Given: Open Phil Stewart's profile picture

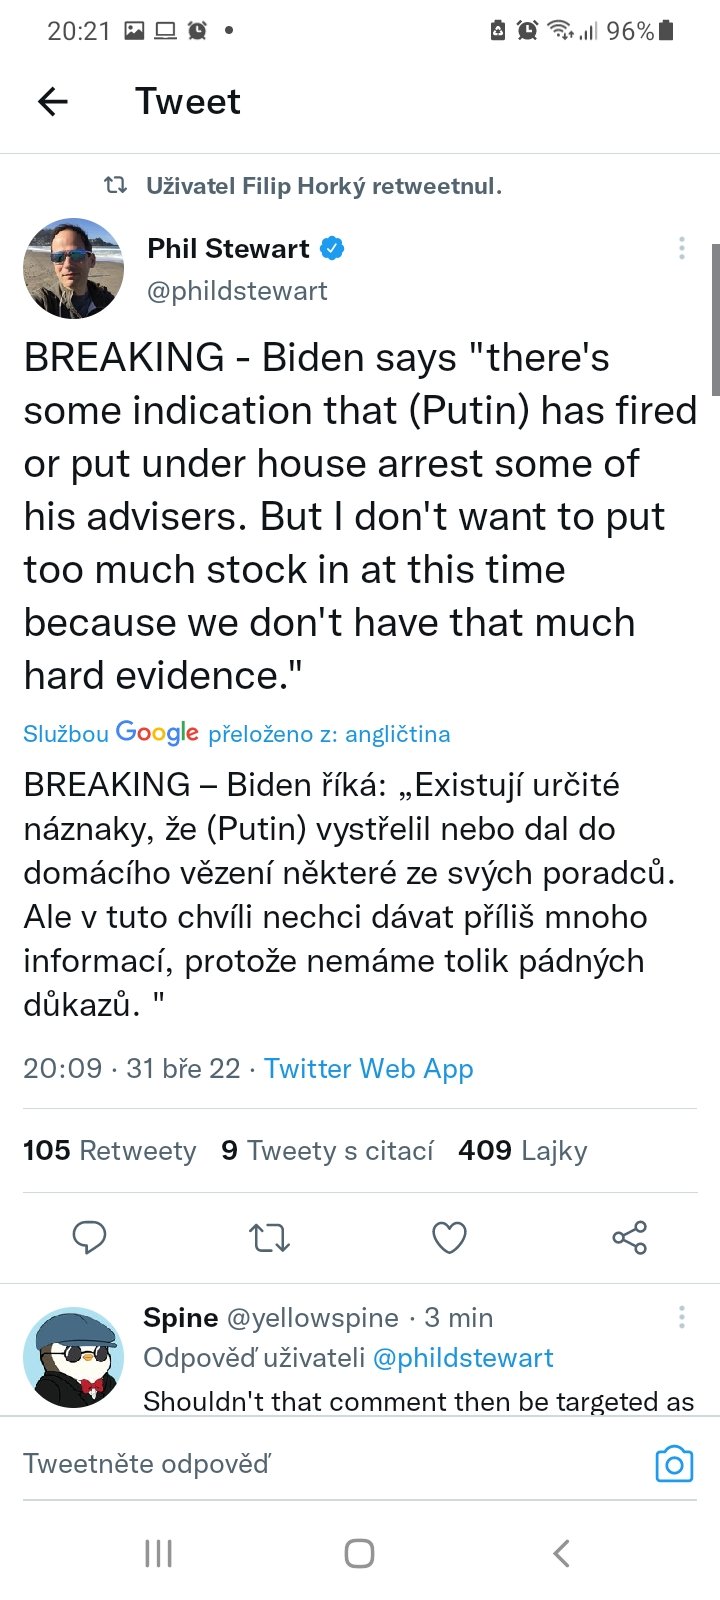Looking at the screenshot, I should click(x=73, y=268).
